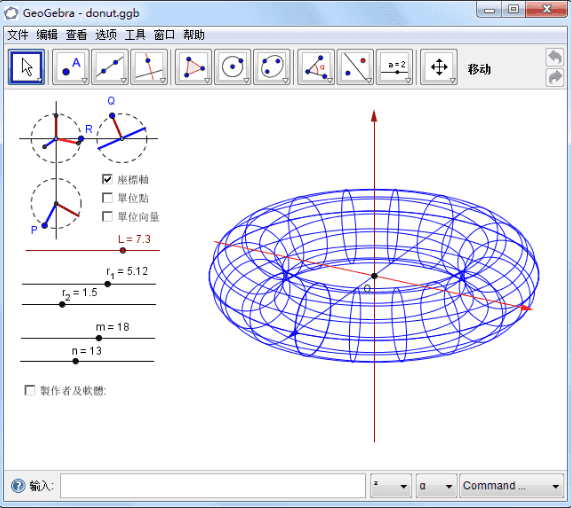
Task: Click the 移动 tool name label
Action: coord(479,69)
